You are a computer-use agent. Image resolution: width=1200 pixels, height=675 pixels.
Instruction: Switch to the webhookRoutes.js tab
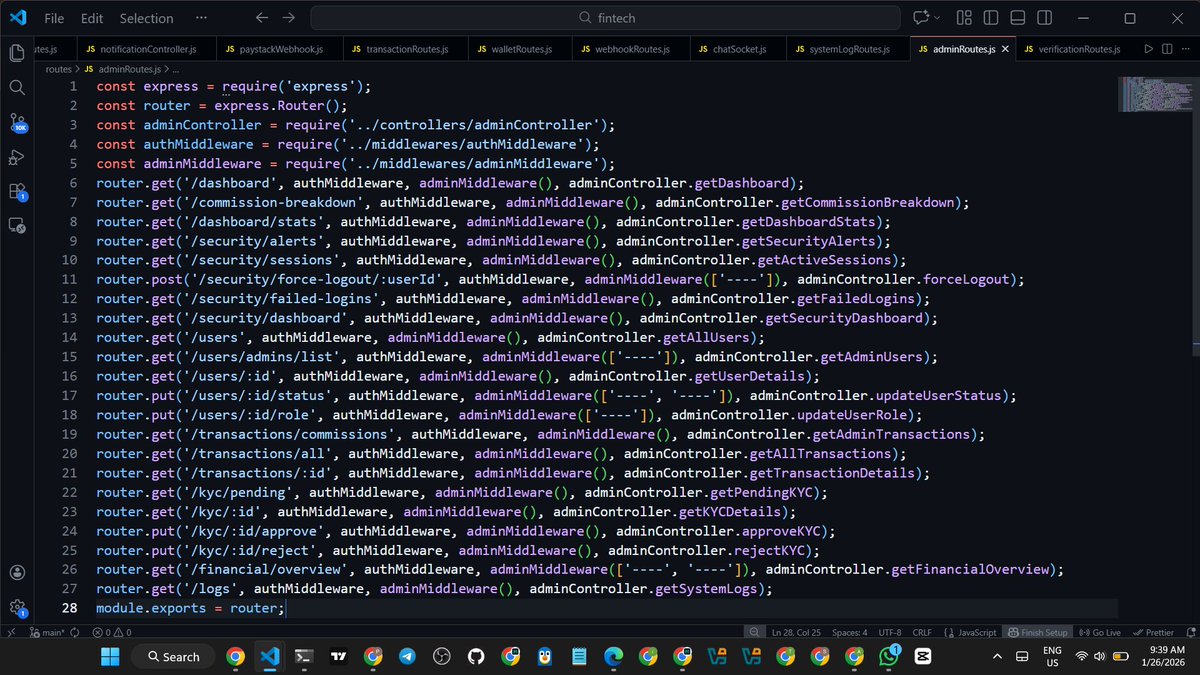630,49
